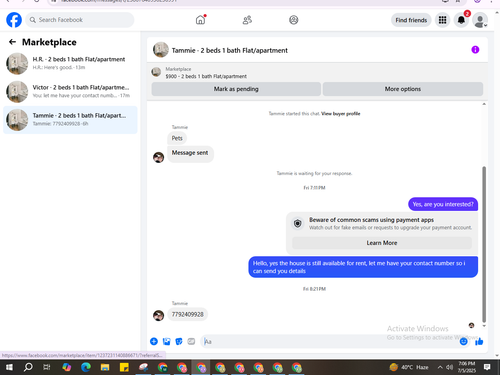
Task: Open the $900 - 2 beds listing banner
Action: pos(206,73)
